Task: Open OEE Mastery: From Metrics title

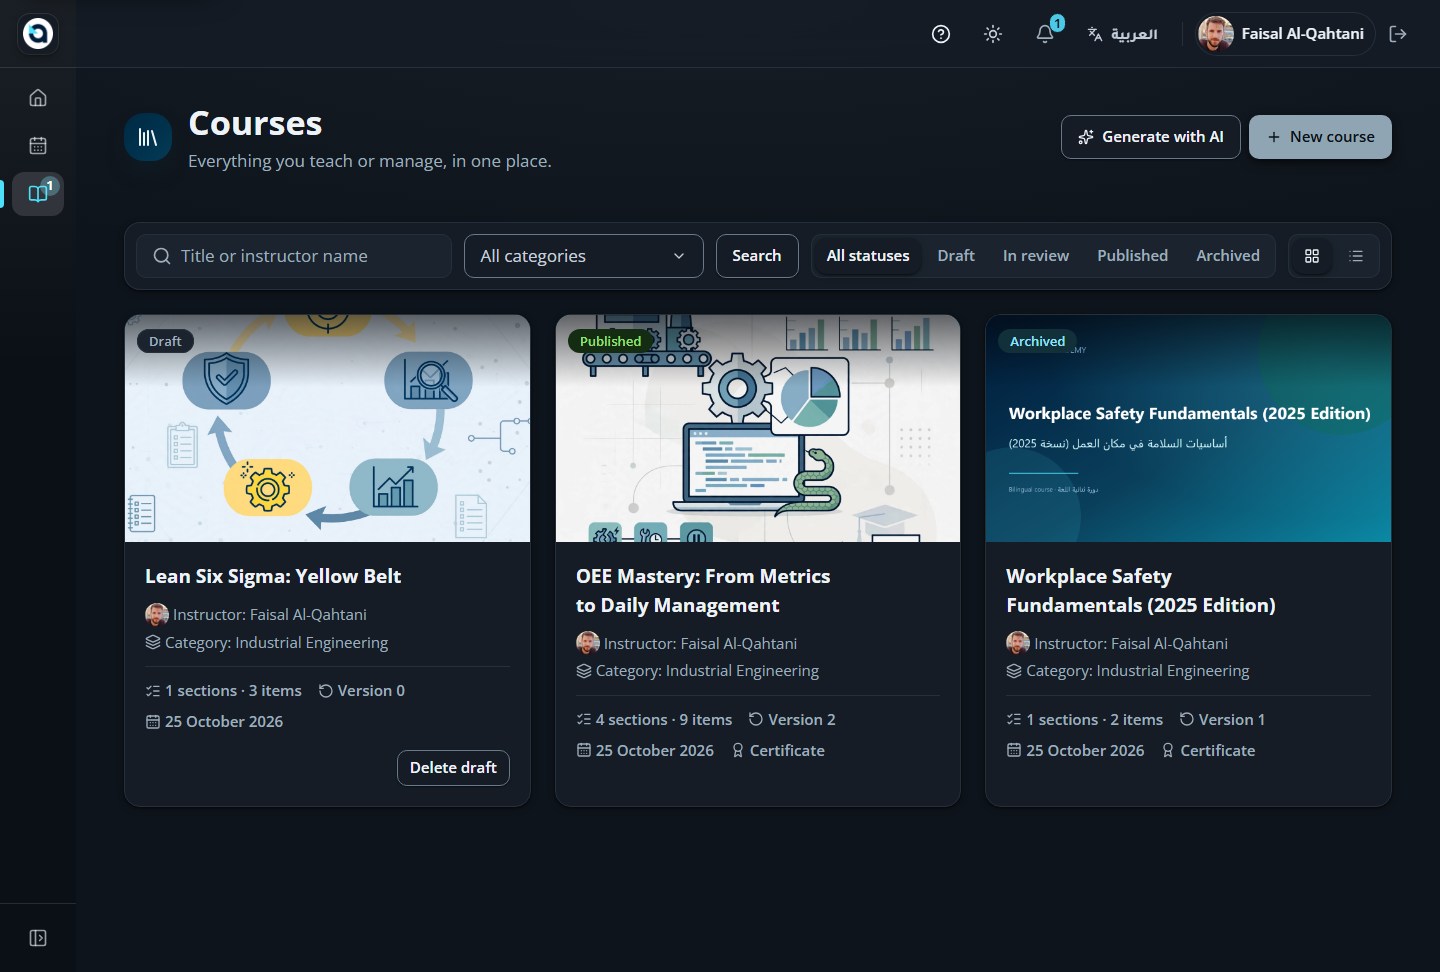Action: pos(703,591)
